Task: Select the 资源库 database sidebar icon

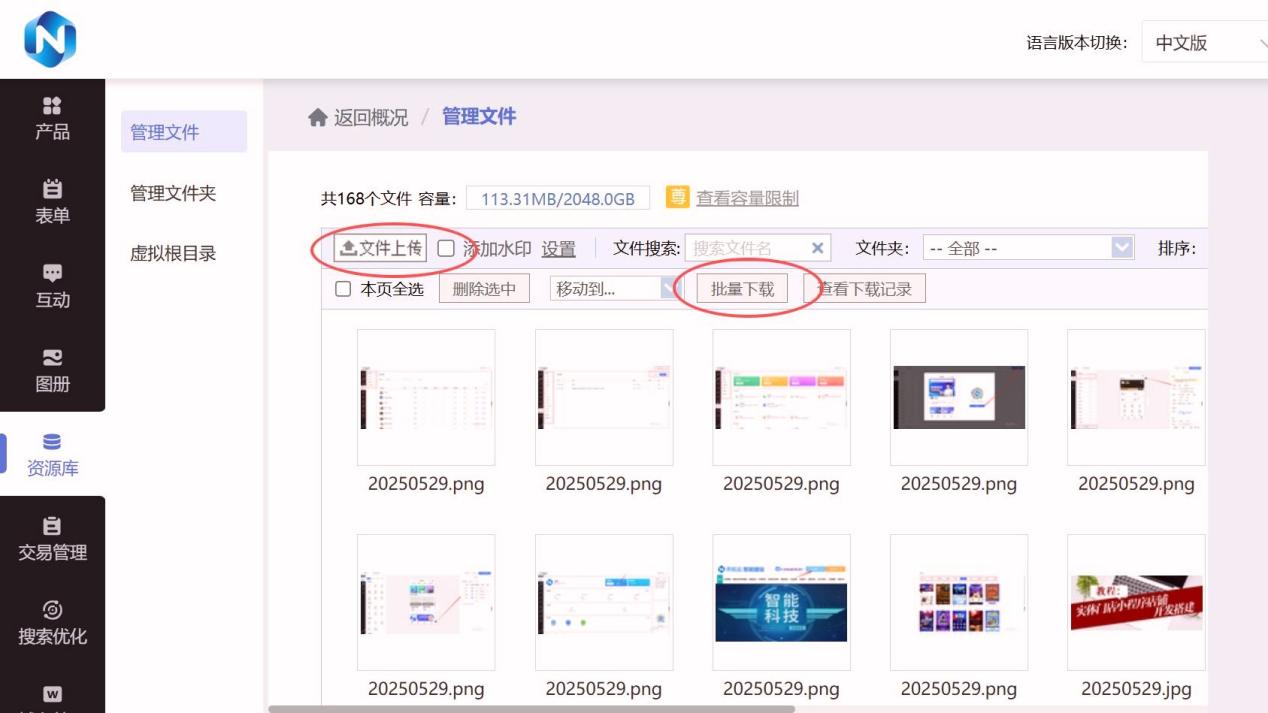Action: tap(52, 442)
